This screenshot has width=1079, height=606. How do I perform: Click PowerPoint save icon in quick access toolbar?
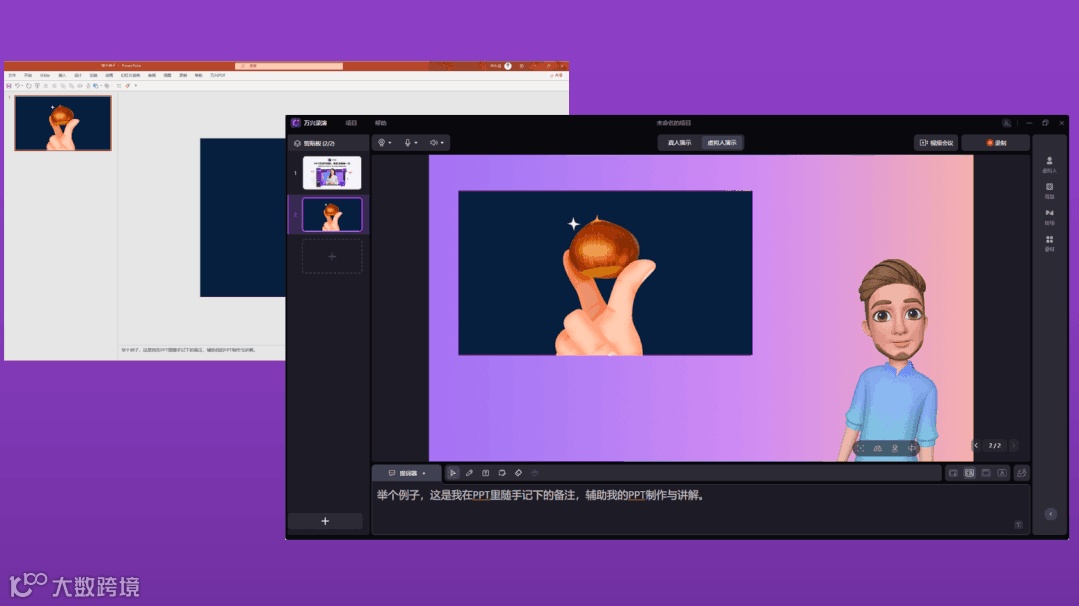coord(9,86)
